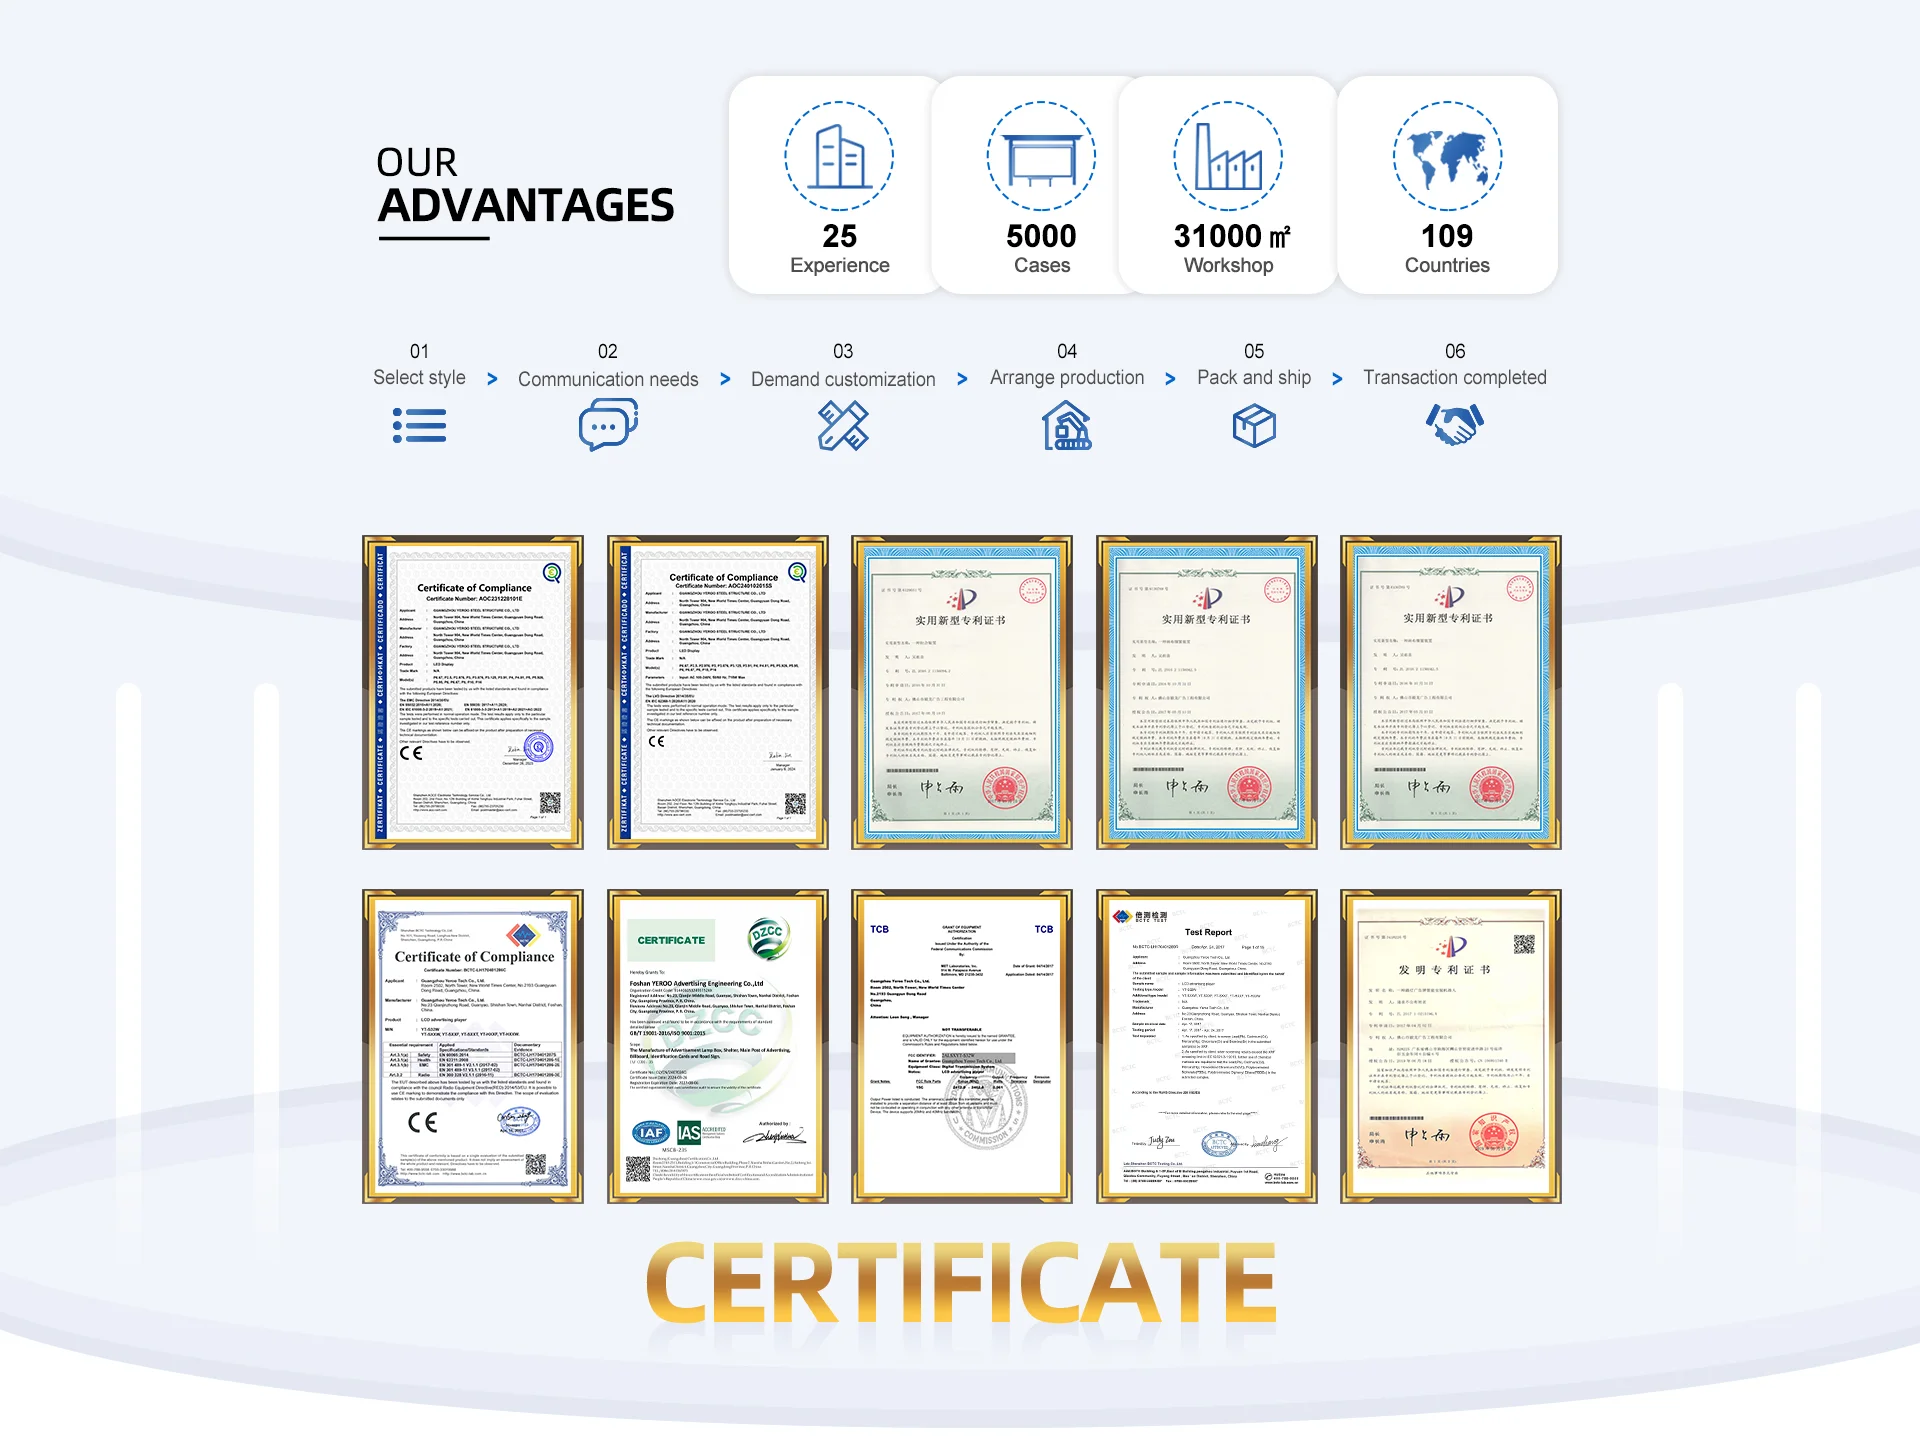Click the building icon above 25 Experience
The width and height of the screenshot is (1920, 1436).
coord(839,156)
